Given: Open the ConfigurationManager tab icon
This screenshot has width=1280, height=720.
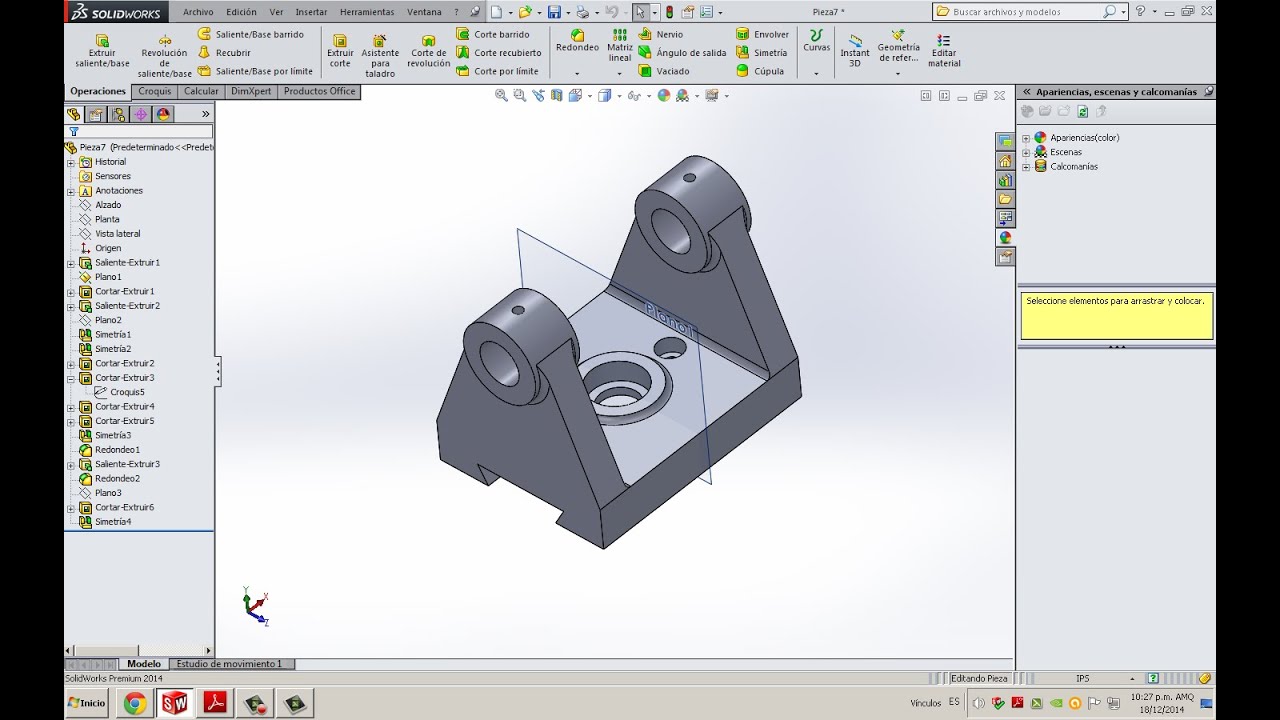Looking at the screenshot, I should coord(119,114).
